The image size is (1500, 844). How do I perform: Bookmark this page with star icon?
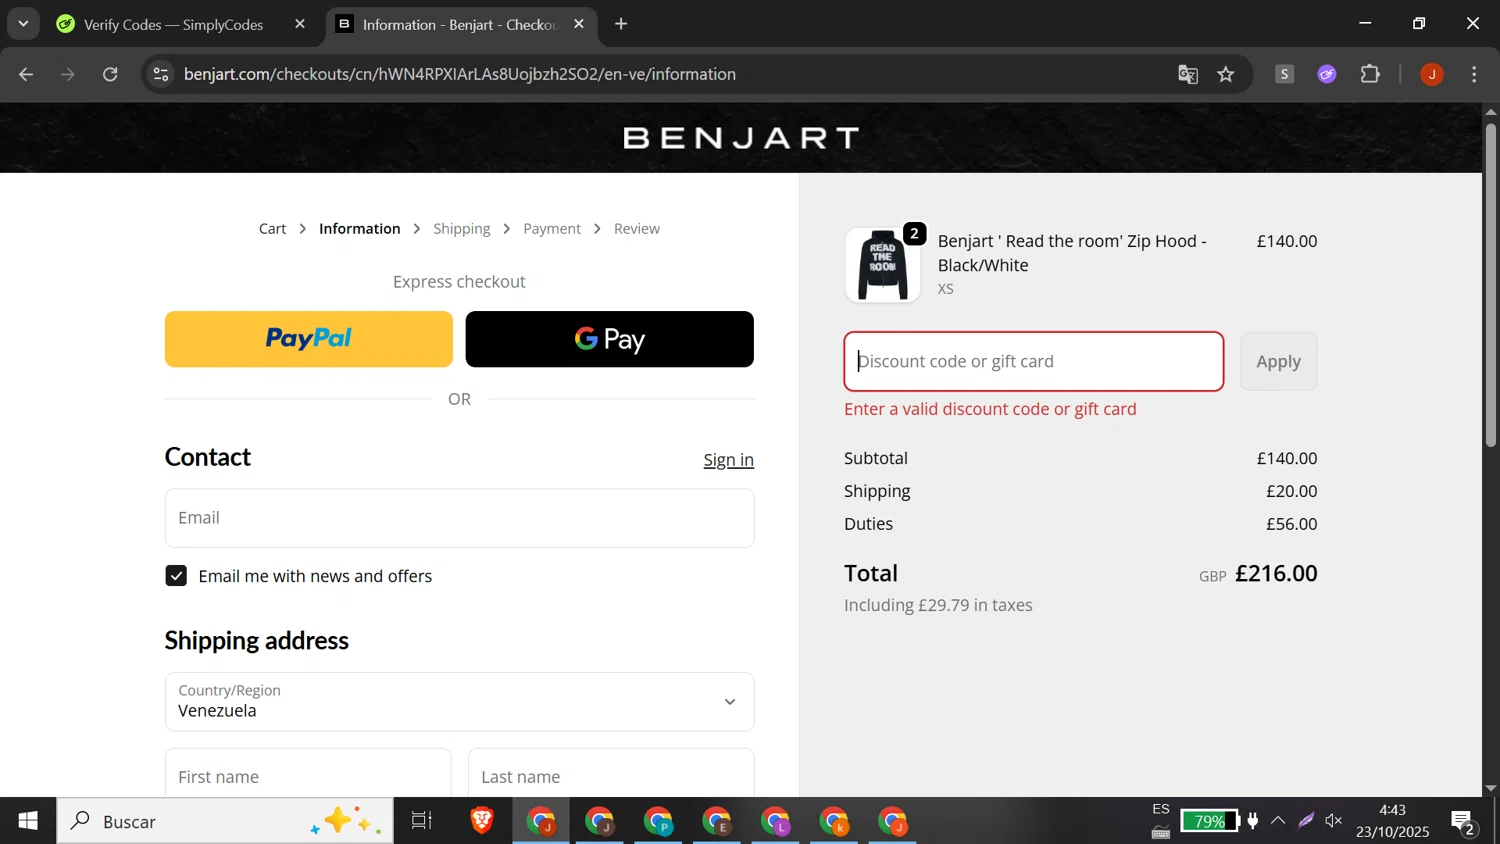(x=1226, y=74)
